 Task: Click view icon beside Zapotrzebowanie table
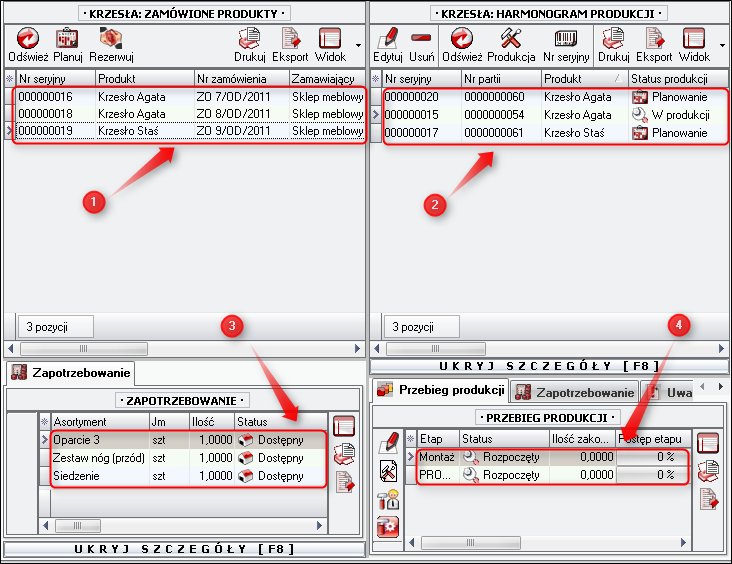coord(344,427)
